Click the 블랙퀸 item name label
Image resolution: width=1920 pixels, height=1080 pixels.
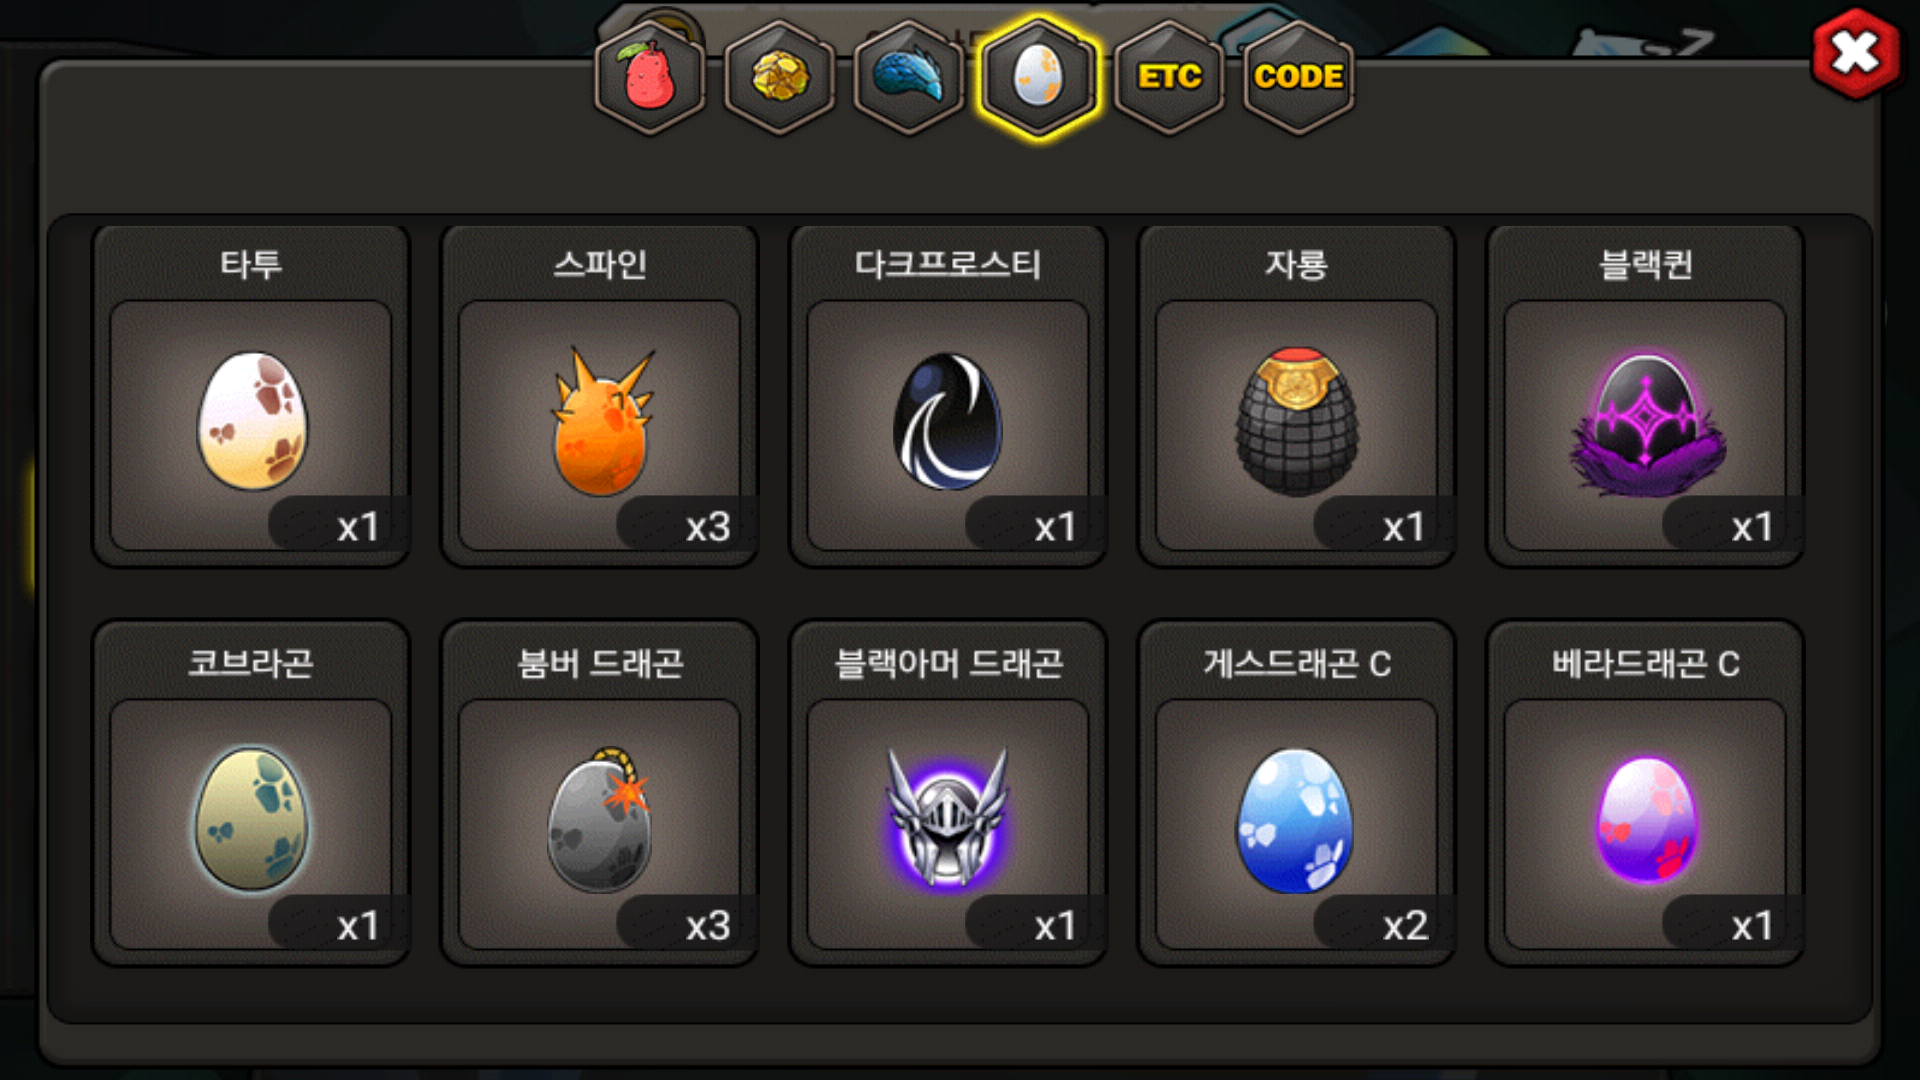[x=1646, y=265]
